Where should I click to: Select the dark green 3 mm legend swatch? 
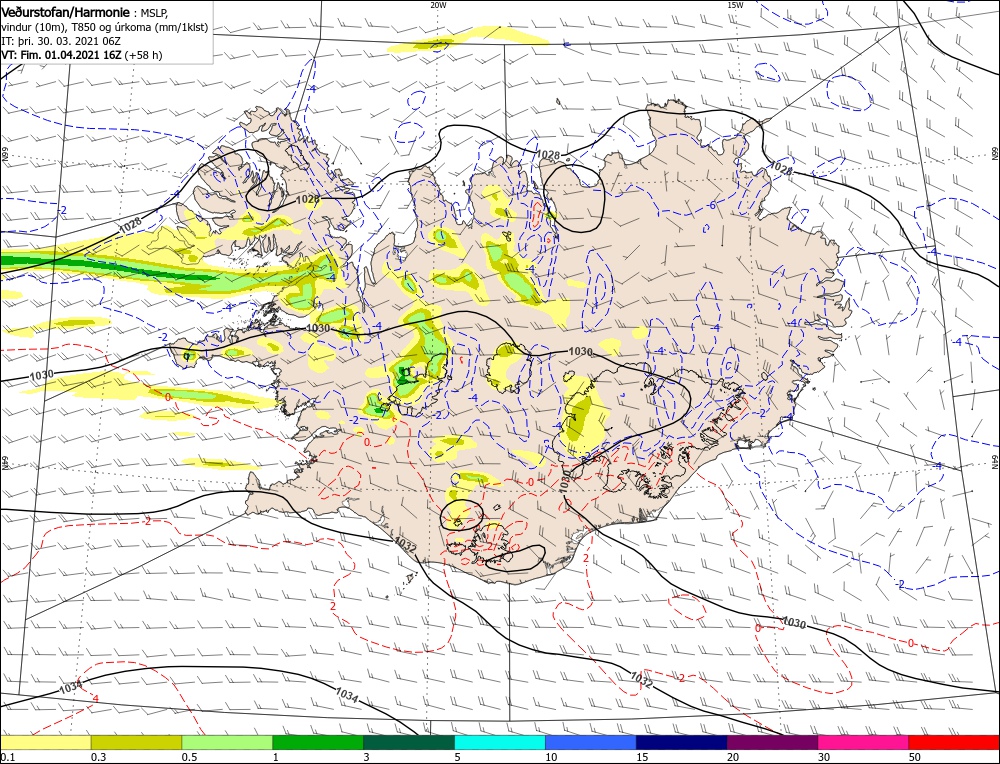(409, 742)
